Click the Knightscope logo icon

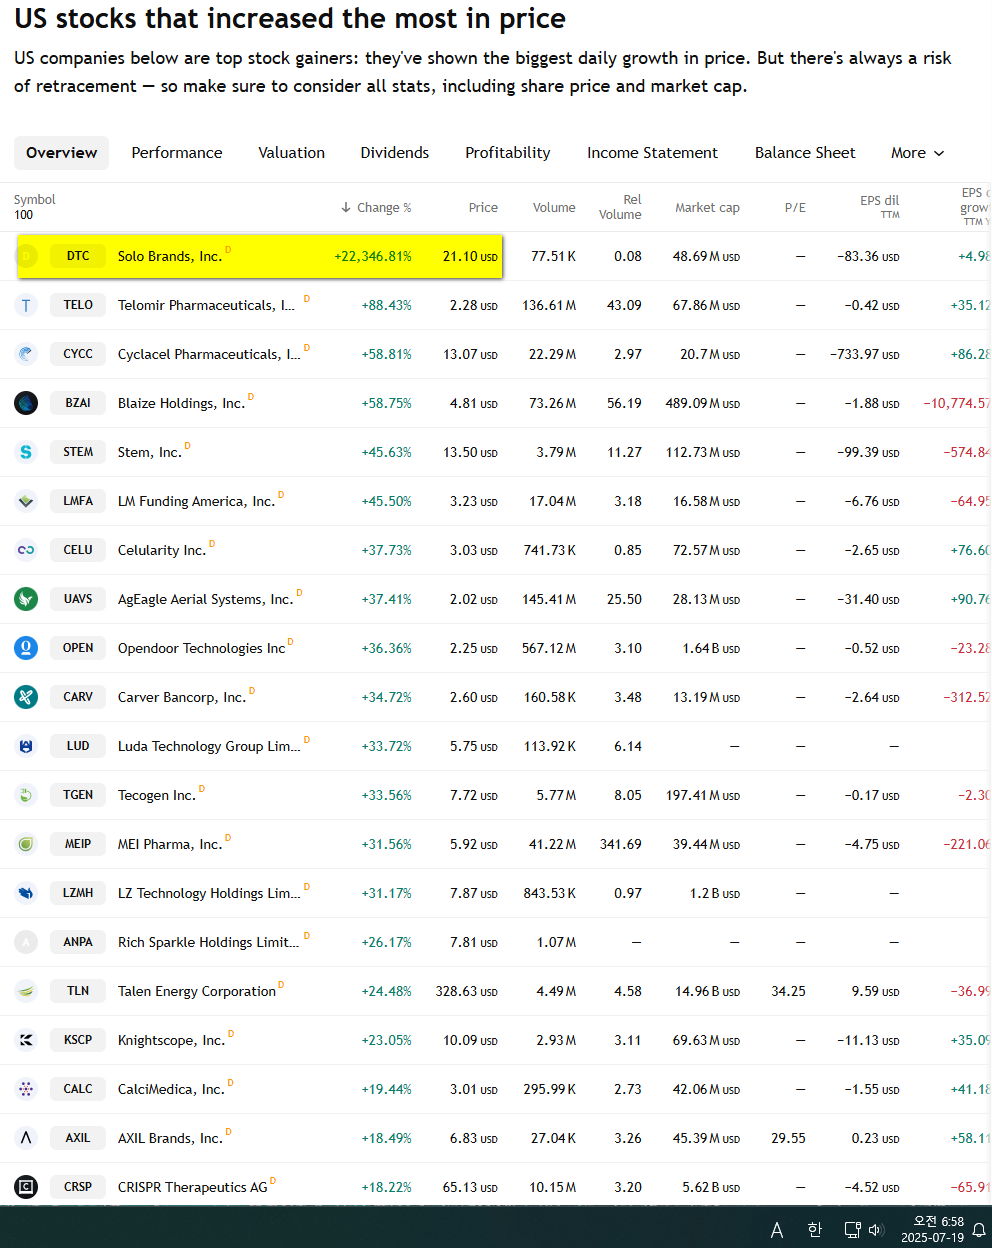click(x=26, y=1040)
